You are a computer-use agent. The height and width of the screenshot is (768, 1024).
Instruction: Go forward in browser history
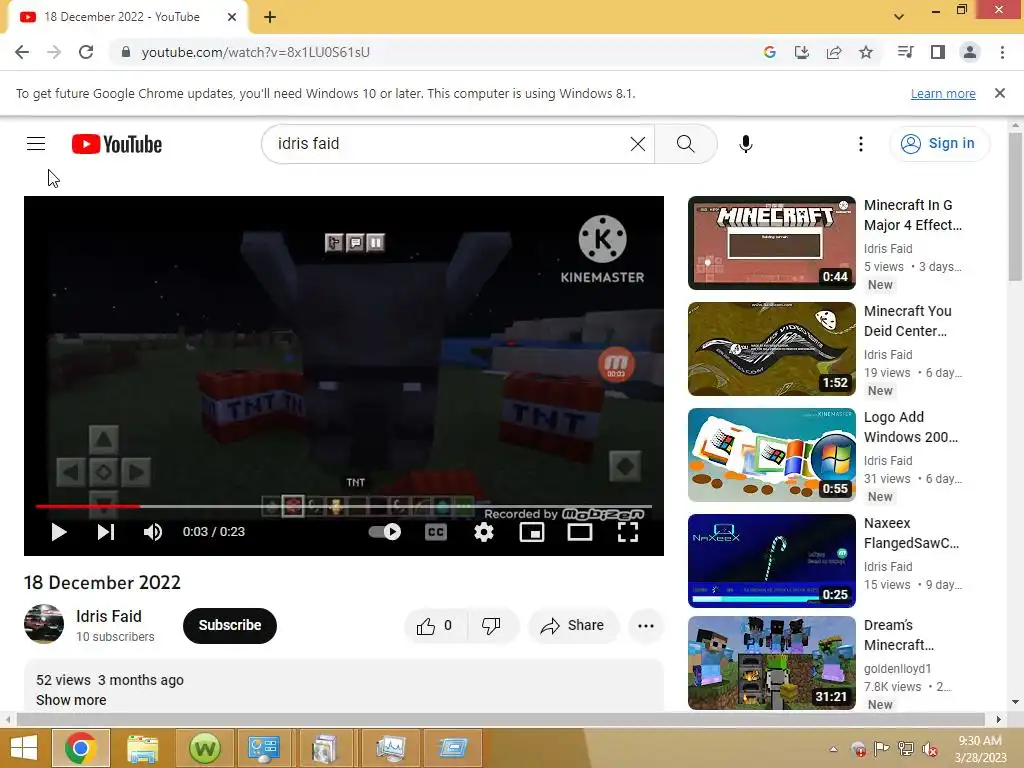click(54, 52)
